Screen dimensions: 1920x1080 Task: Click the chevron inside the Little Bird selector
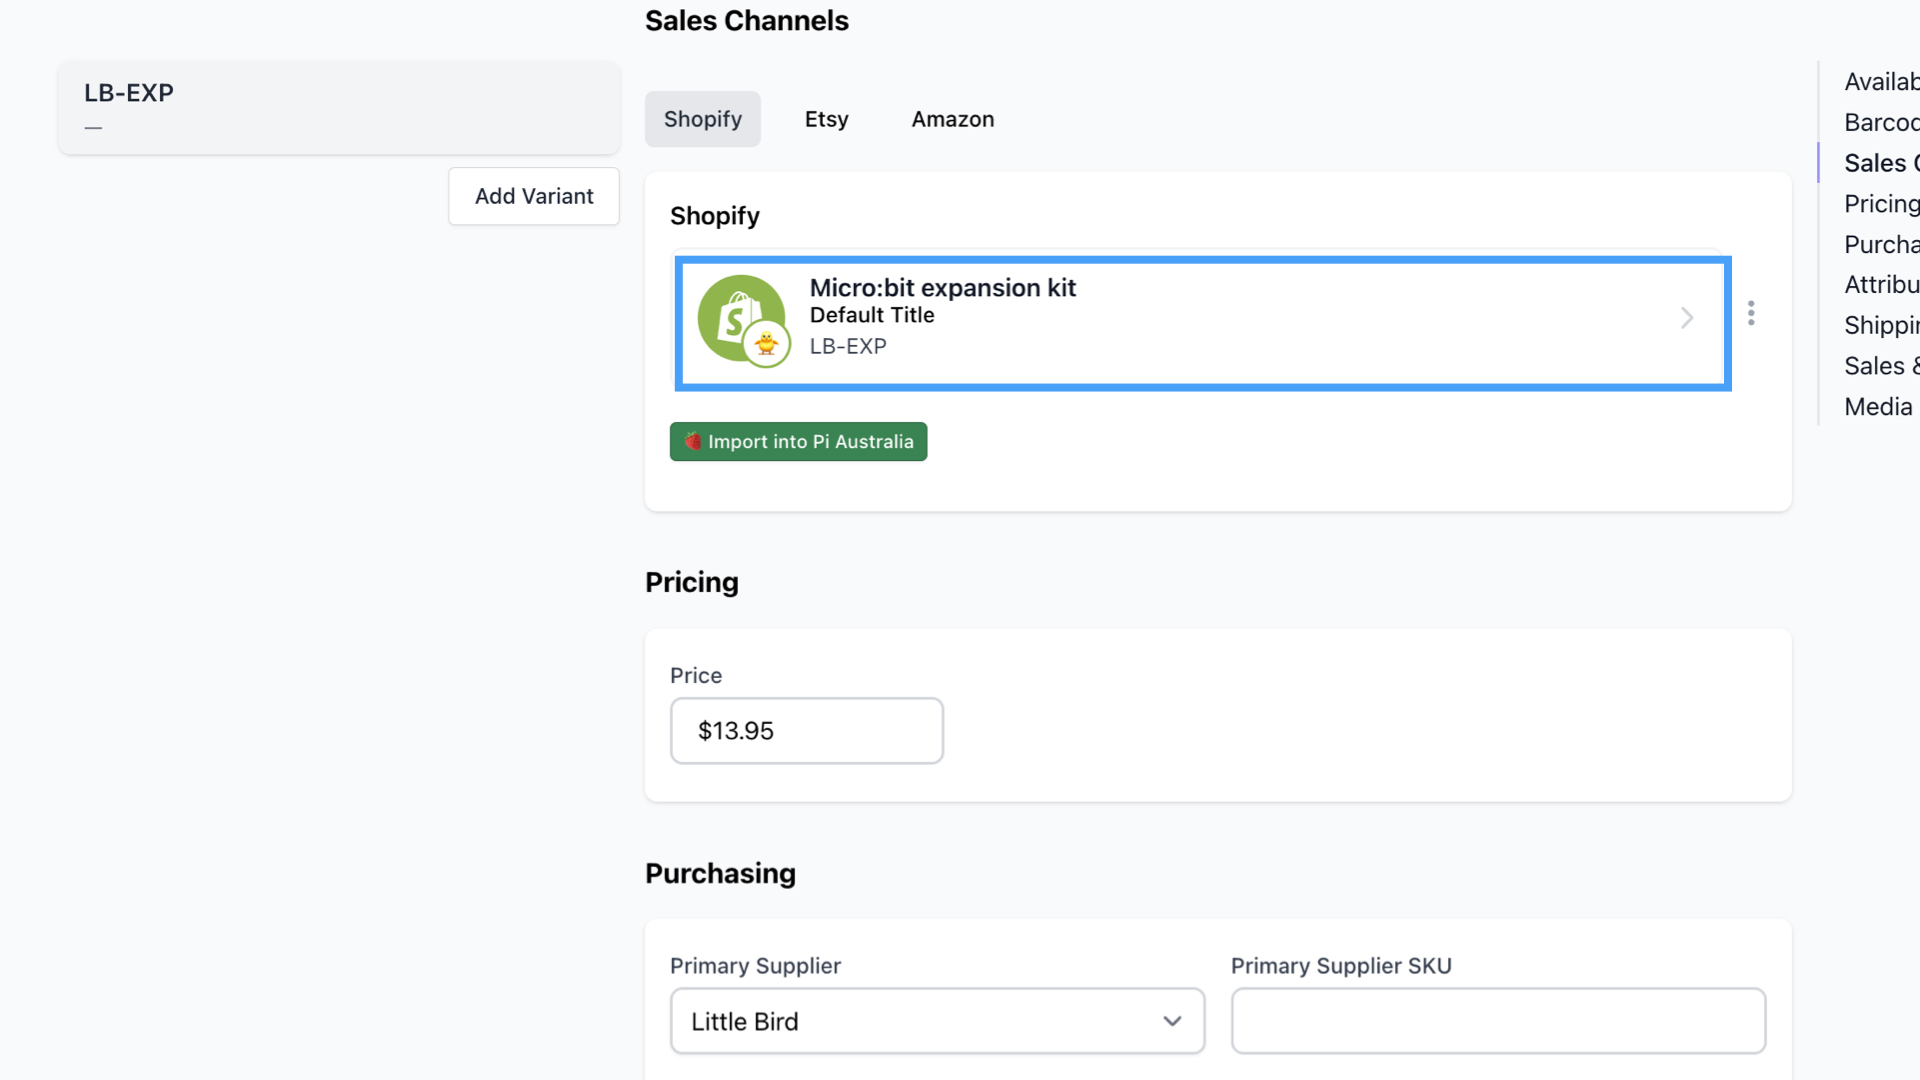tap(1171, 1021)
